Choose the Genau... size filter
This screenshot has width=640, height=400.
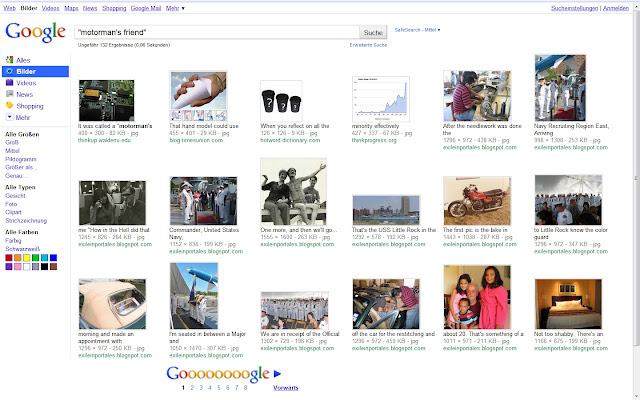click(x=16, y=176)
